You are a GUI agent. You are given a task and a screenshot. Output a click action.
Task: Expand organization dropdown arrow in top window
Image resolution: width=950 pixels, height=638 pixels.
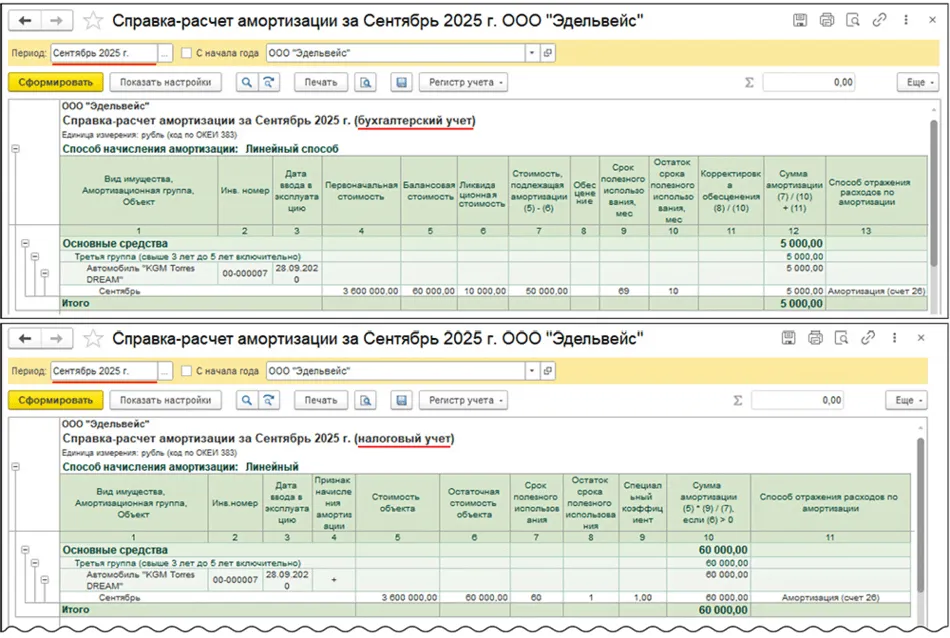(x=532, y=53)
